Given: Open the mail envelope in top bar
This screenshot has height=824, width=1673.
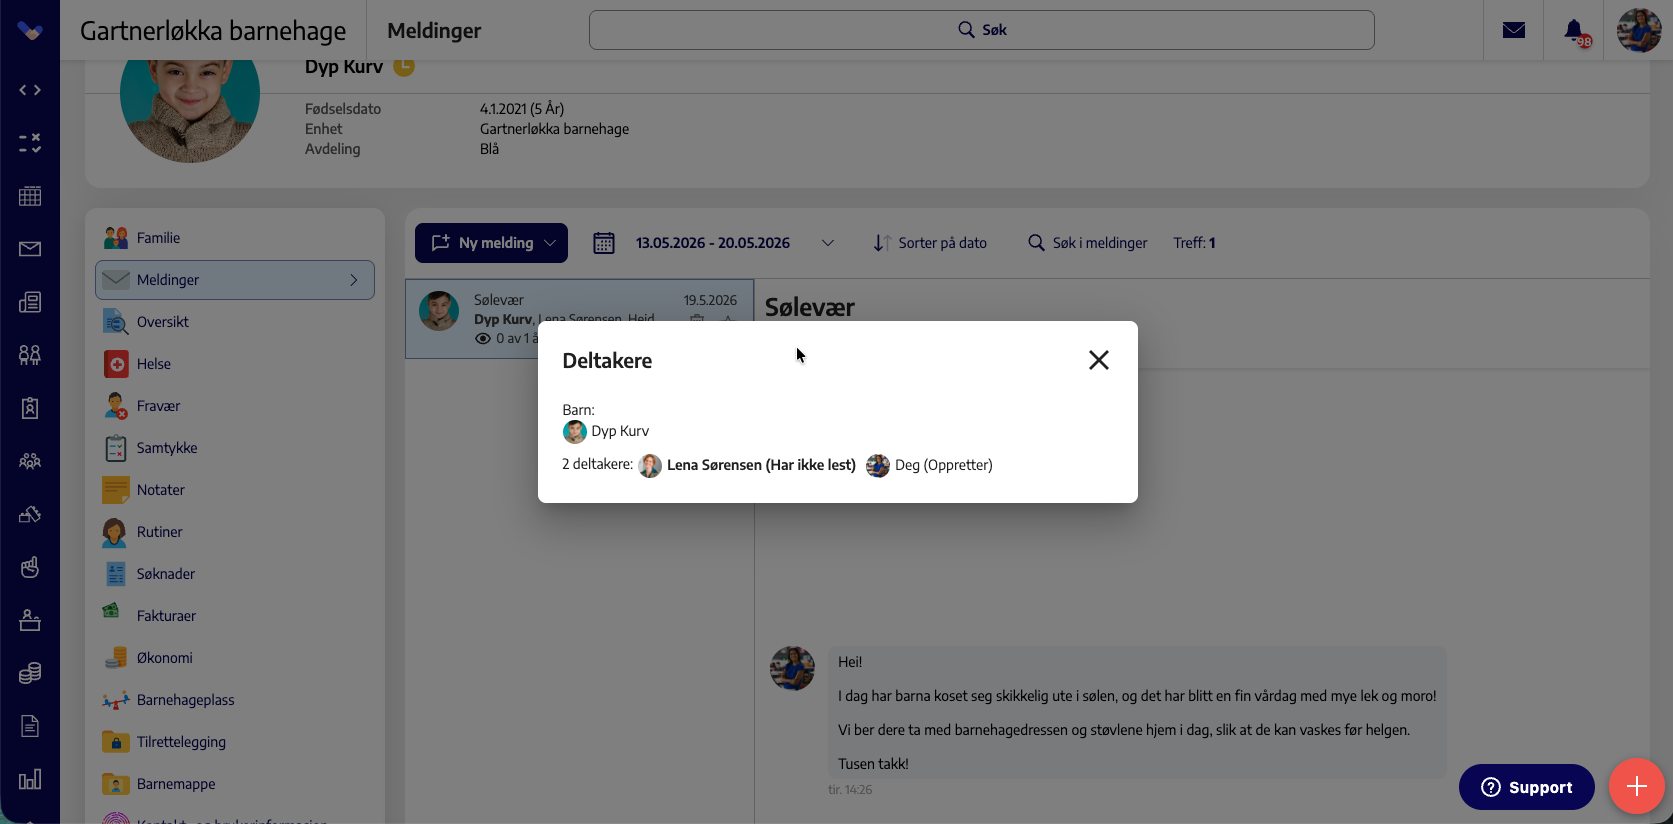Looking at the screenshot, I should 1514,30.
